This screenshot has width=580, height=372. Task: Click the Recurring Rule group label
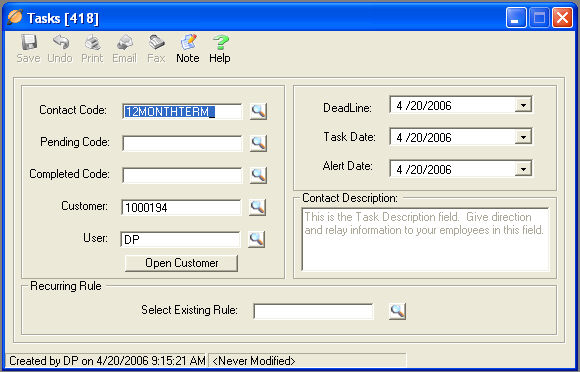coord(66,286)
